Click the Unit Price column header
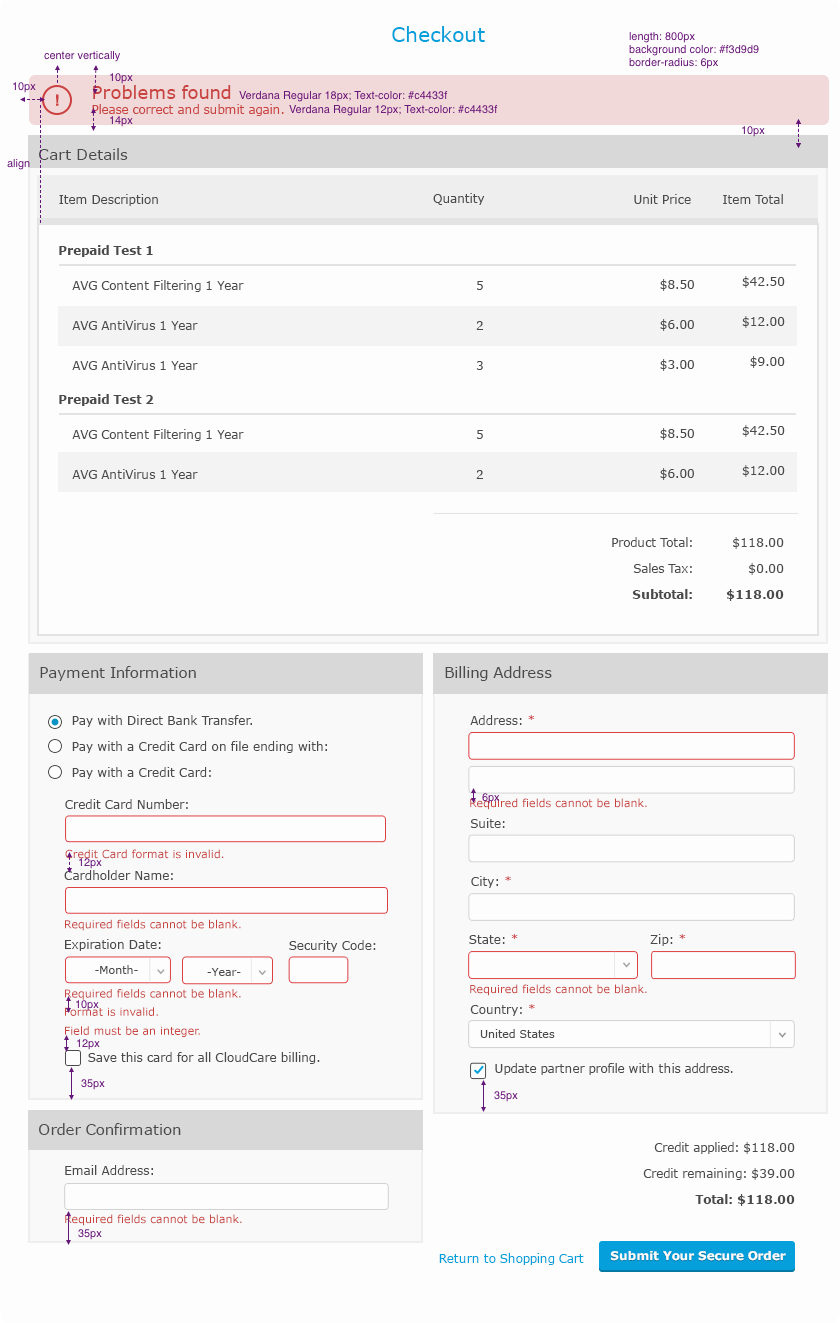840x1323 pixels. pyautogui.click(x=662, y=200)
